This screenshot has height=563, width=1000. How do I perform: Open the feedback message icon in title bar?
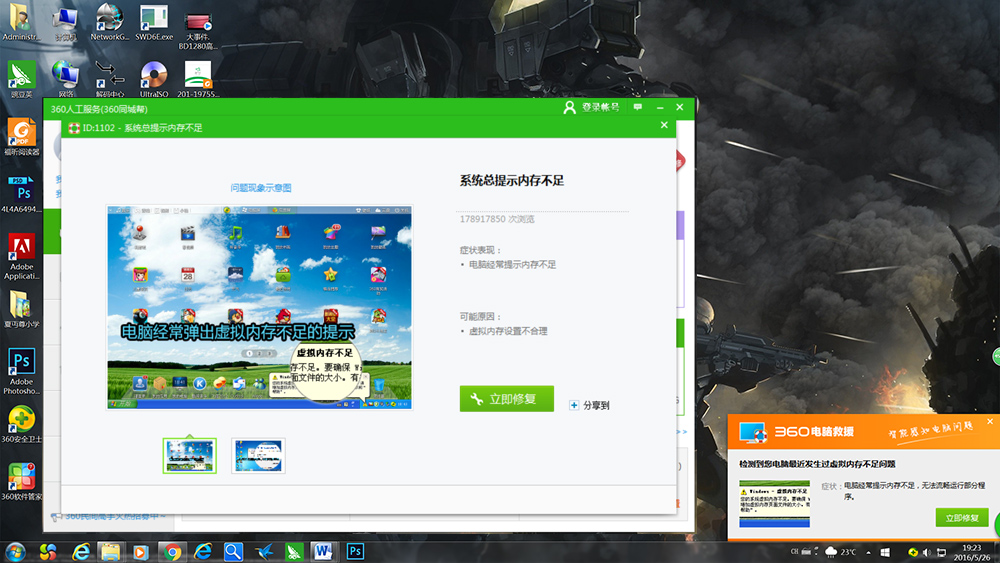638,107
